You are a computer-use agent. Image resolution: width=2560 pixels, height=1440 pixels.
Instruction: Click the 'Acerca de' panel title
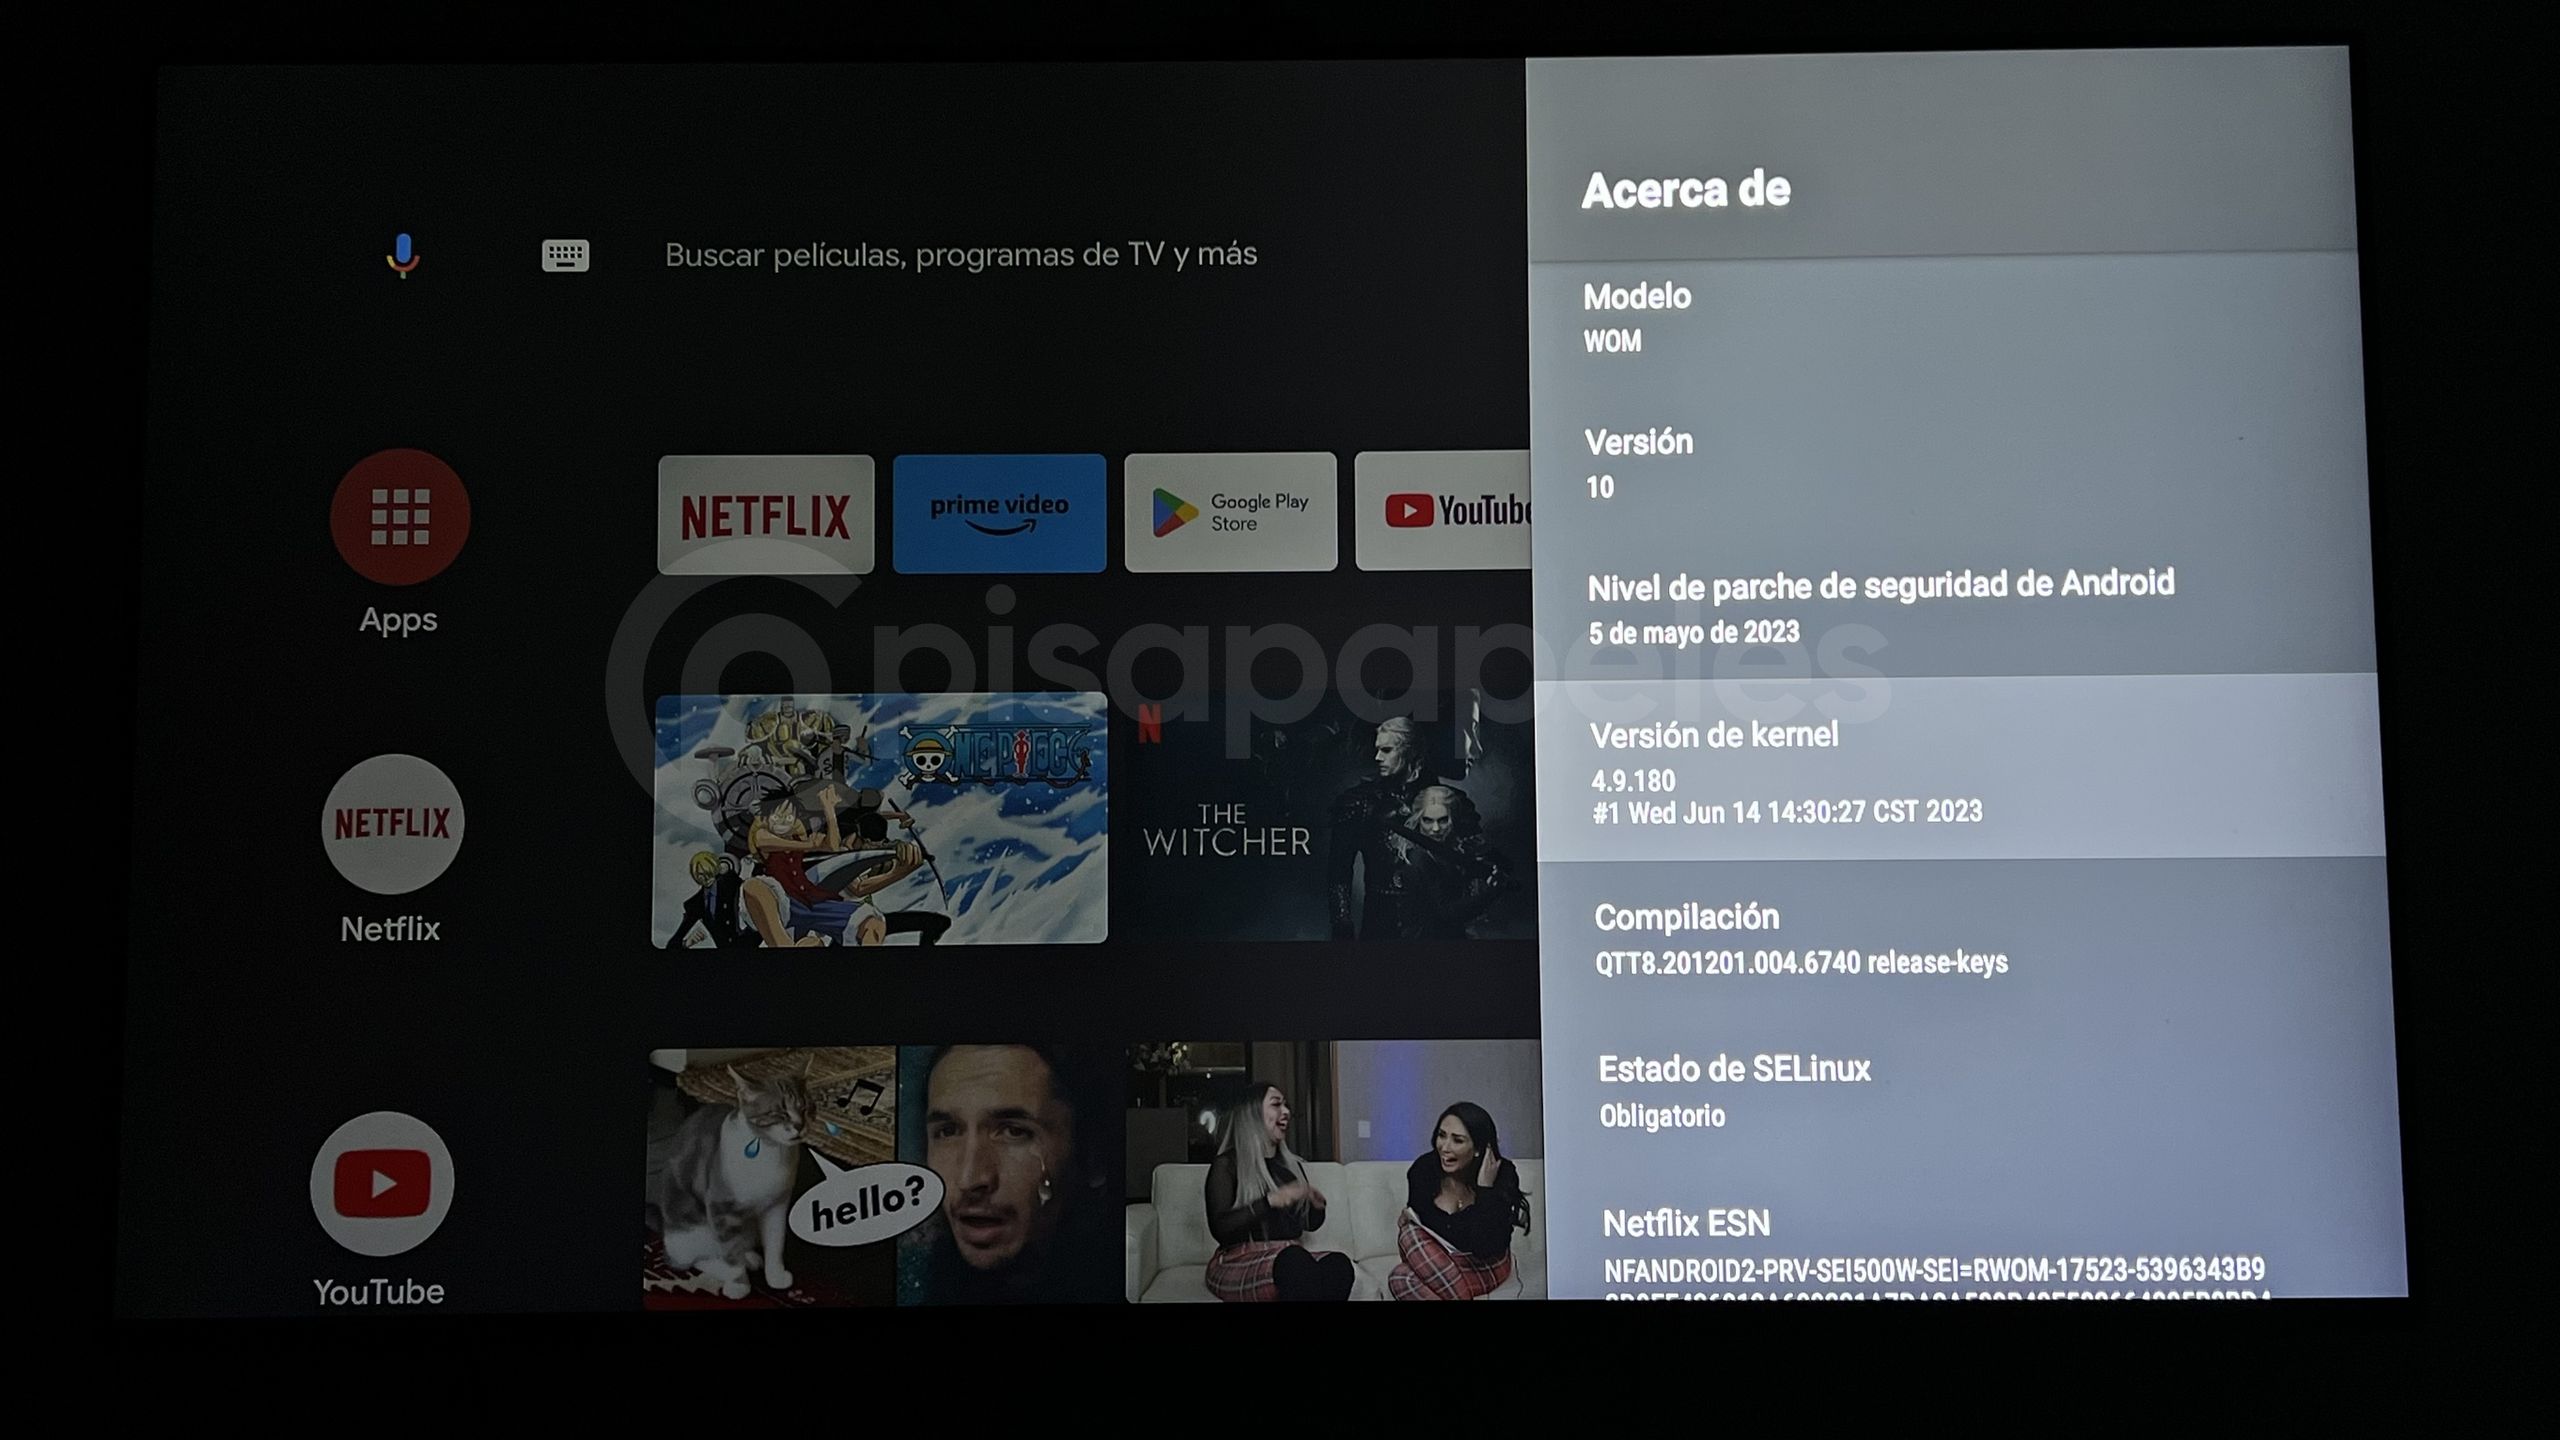click(x=1686, y=190)
